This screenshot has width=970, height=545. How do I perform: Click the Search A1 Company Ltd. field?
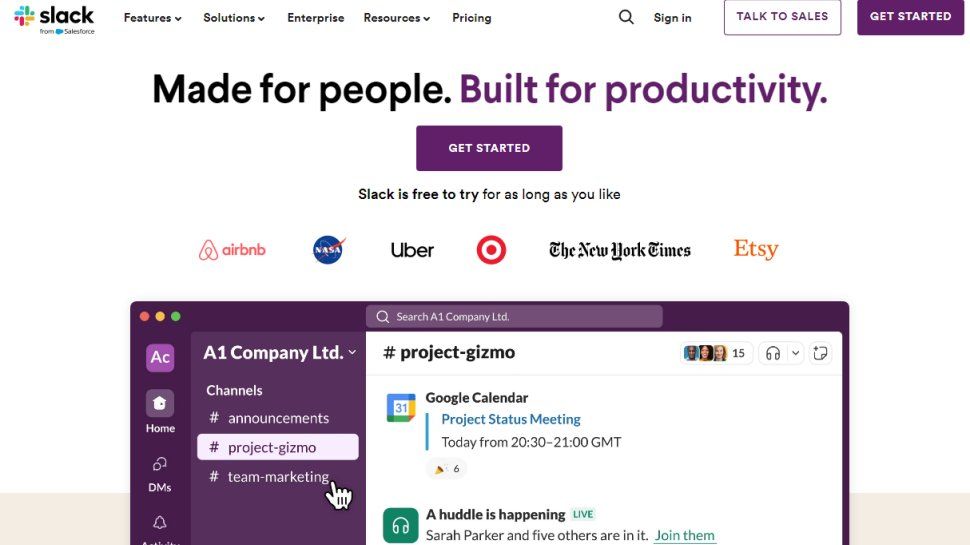[514, 316]
